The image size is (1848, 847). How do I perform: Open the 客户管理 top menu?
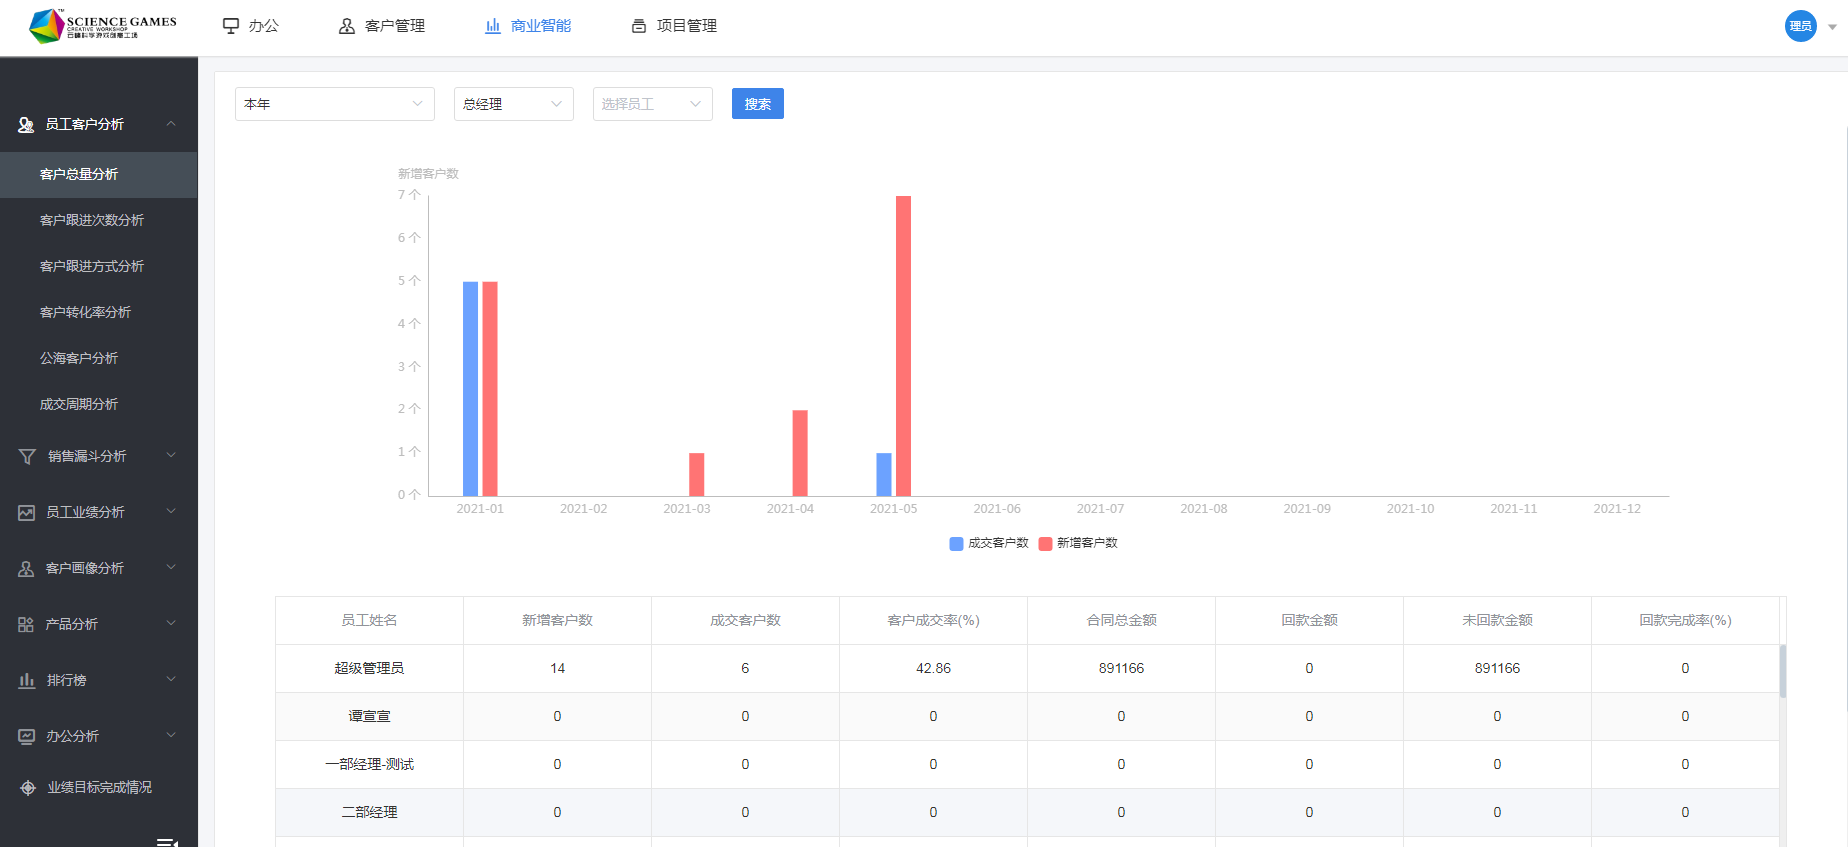coord(382,26)
